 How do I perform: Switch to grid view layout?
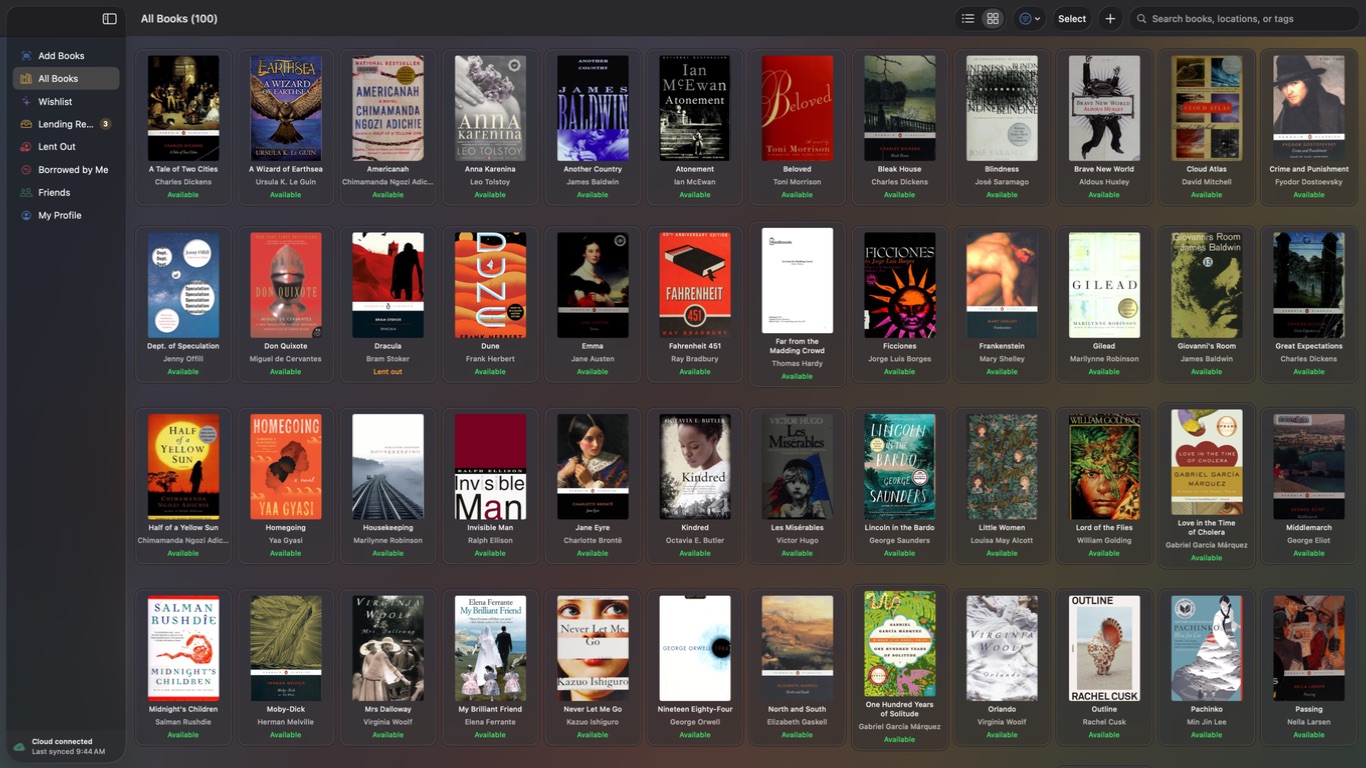993,19
